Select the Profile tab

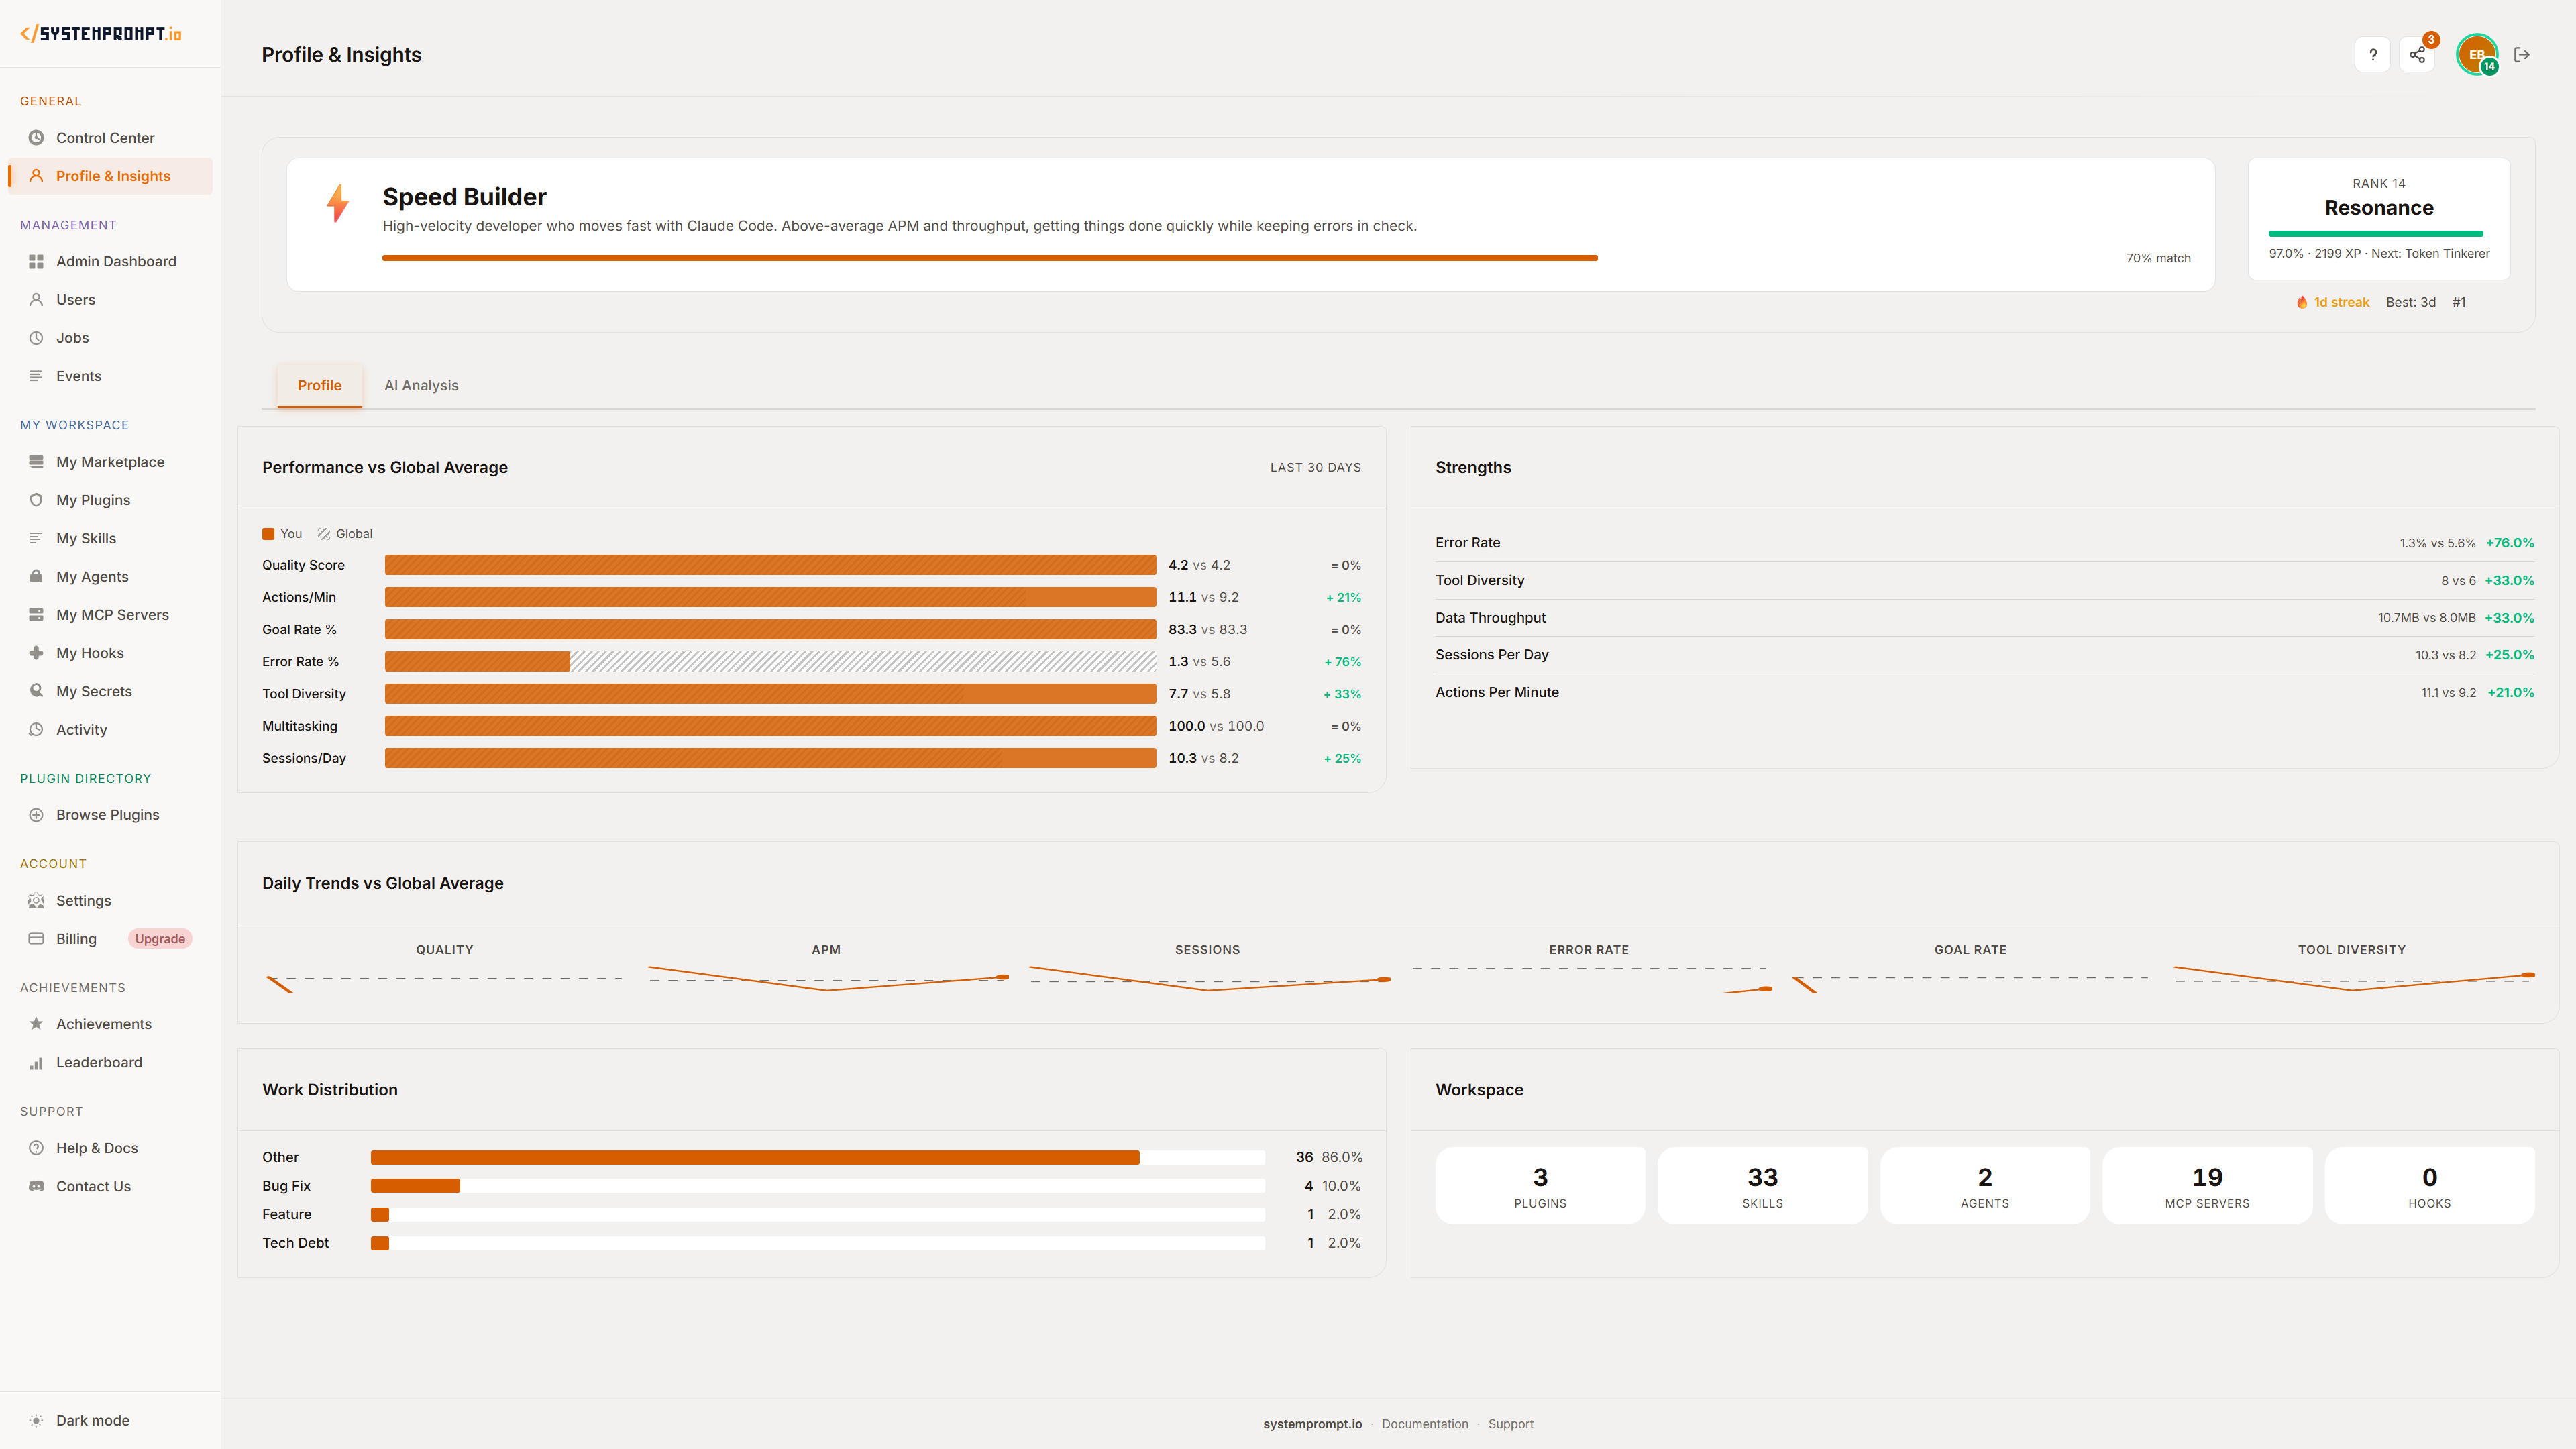[319, 385]
